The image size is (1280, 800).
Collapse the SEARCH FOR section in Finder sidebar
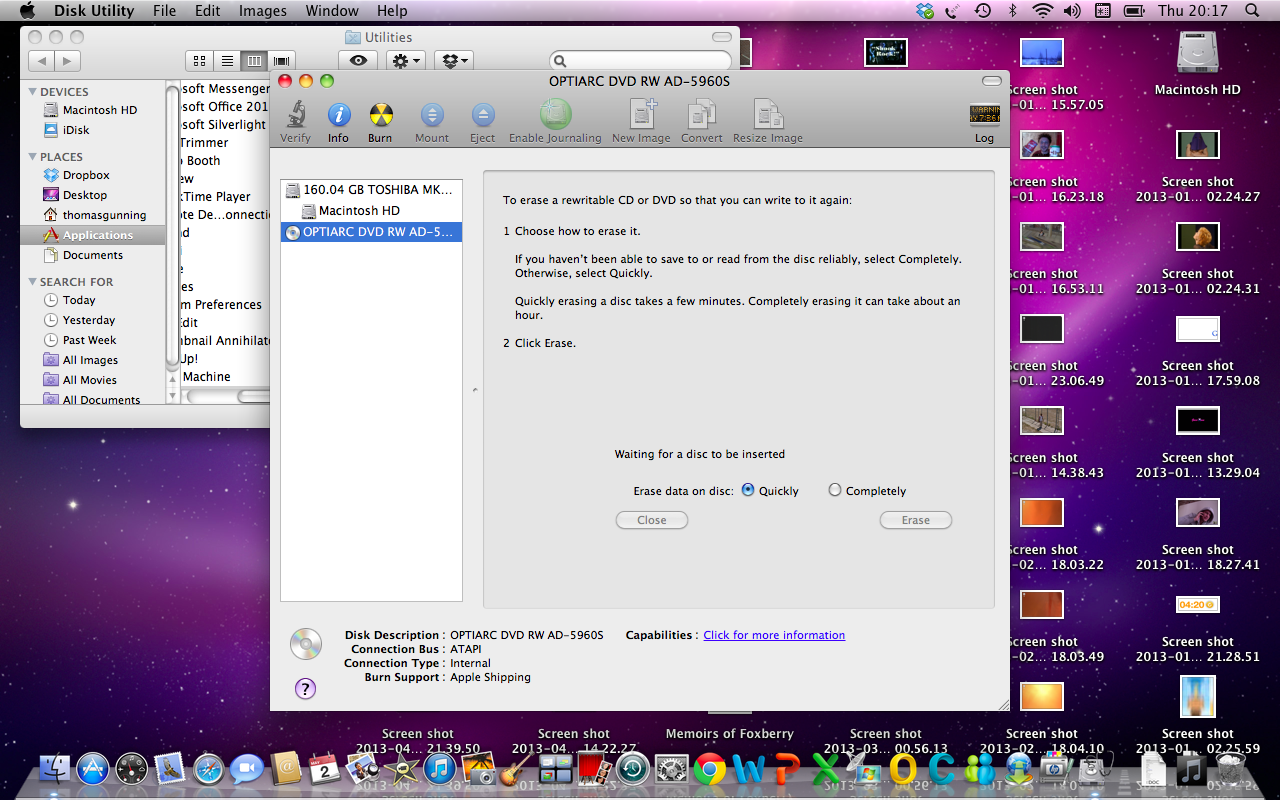pos(32,282)
